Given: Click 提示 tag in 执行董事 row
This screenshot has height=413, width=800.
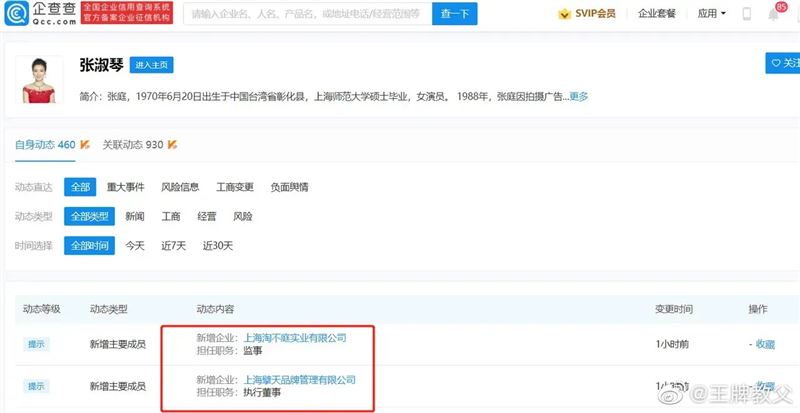Looking at the screenshot, I should tap(36, 386).
